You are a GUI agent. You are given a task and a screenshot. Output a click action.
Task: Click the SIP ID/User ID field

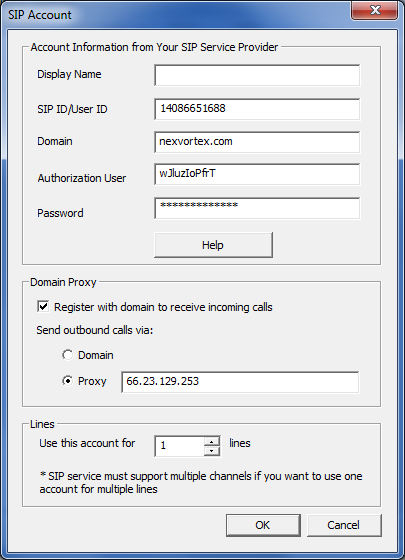(257, 109)
